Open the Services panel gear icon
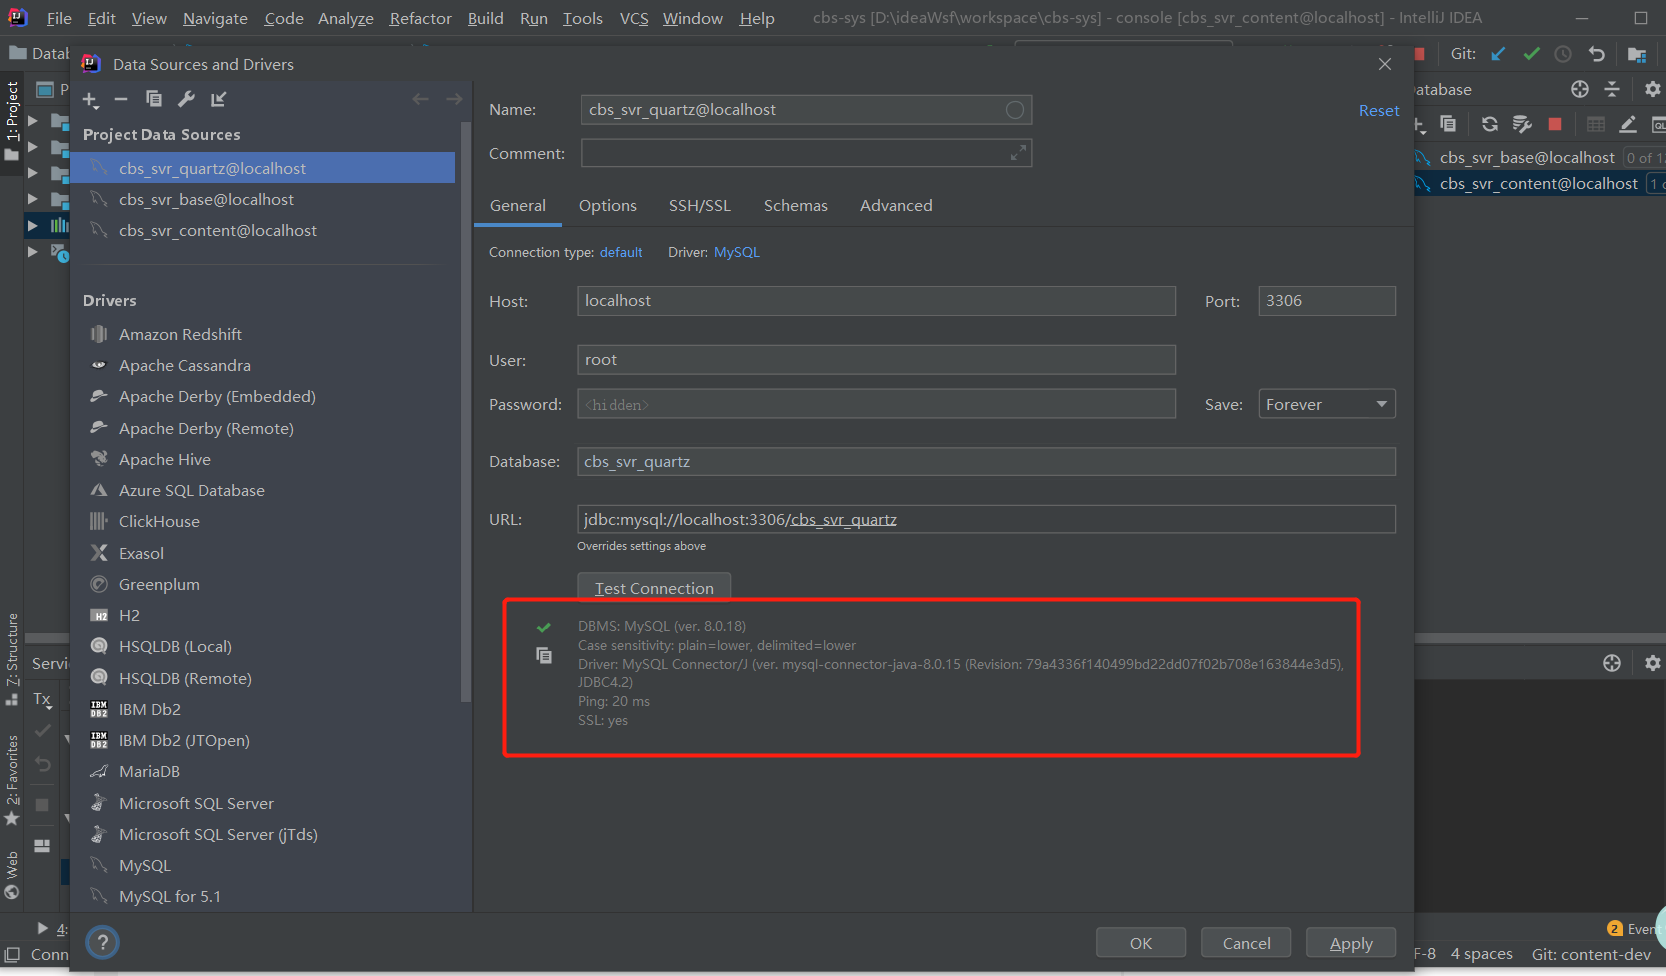 click(x=1652, y=663)
